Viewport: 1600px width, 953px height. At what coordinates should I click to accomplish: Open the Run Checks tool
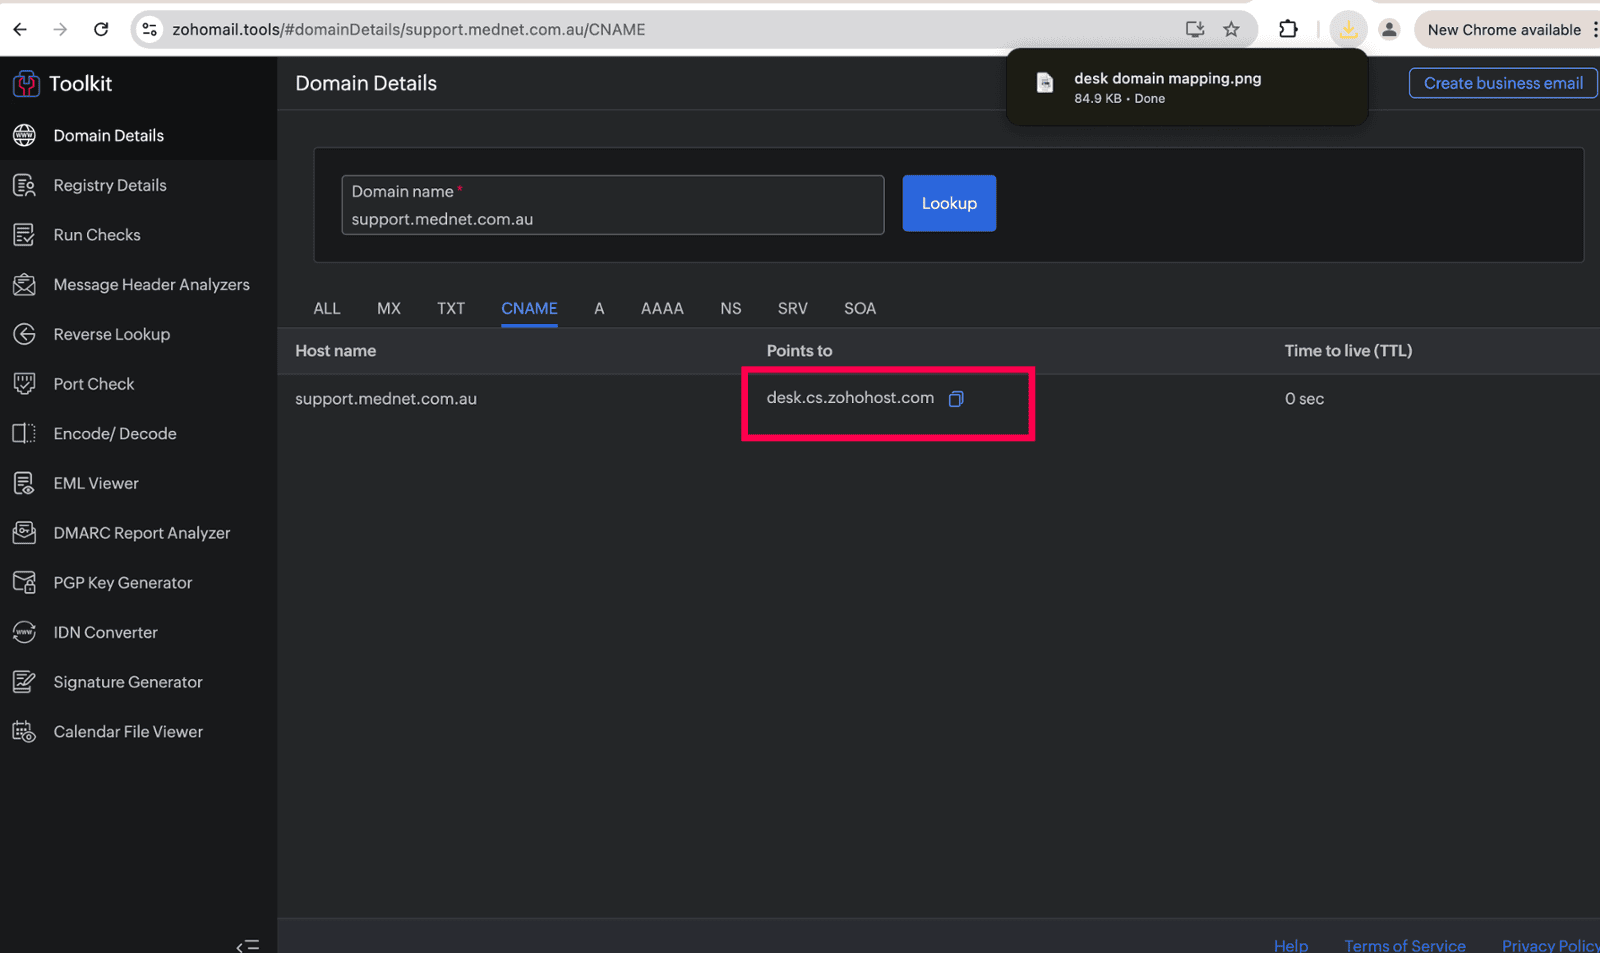tap(96, 235)
